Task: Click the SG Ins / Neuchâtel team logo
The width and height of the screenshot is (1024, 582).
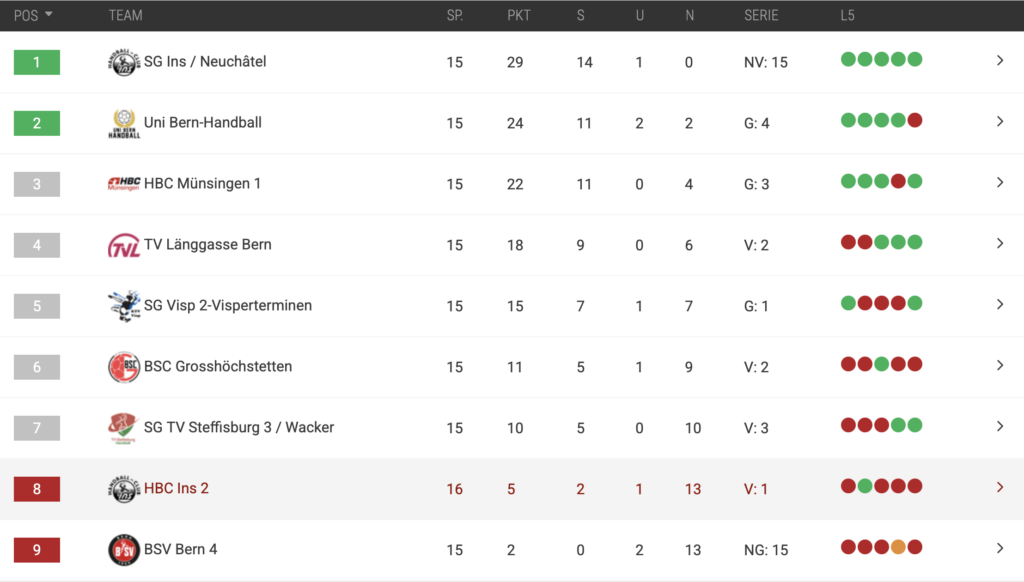Action: [x=124, y=62]
